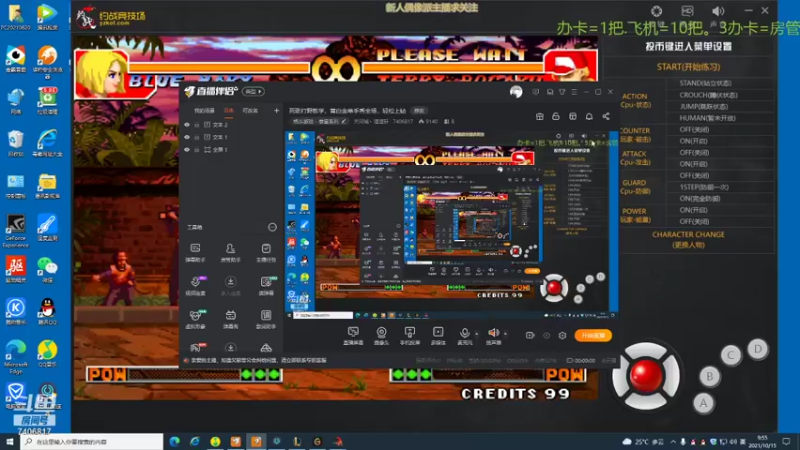Open Microsoft Edge from the taskbar
The width and height of the screenshot is (800, 450).
[x=174, y=441]
